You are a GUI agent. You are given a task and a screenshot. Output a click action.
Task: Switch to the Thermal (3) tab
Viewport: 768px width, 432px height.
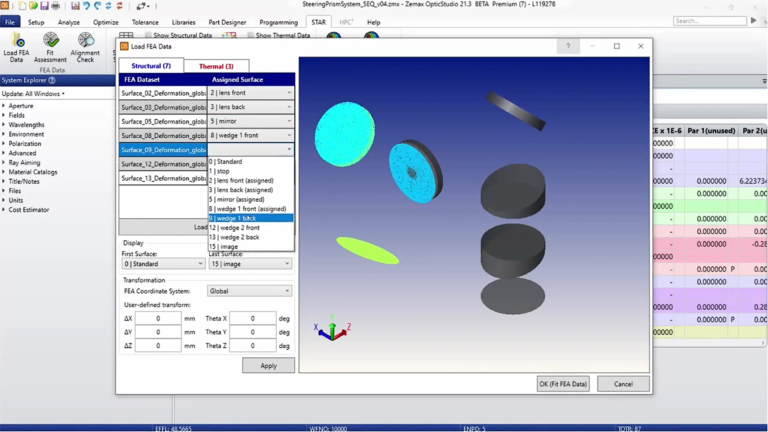tap(216, 66)
